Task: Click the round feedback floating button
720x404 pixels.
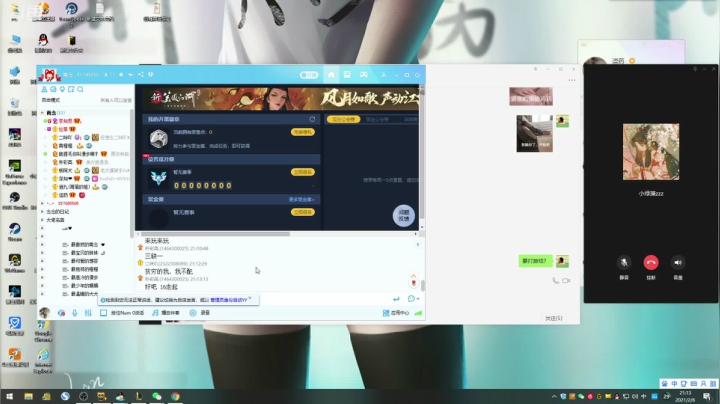Action: [x=404, y=215]
